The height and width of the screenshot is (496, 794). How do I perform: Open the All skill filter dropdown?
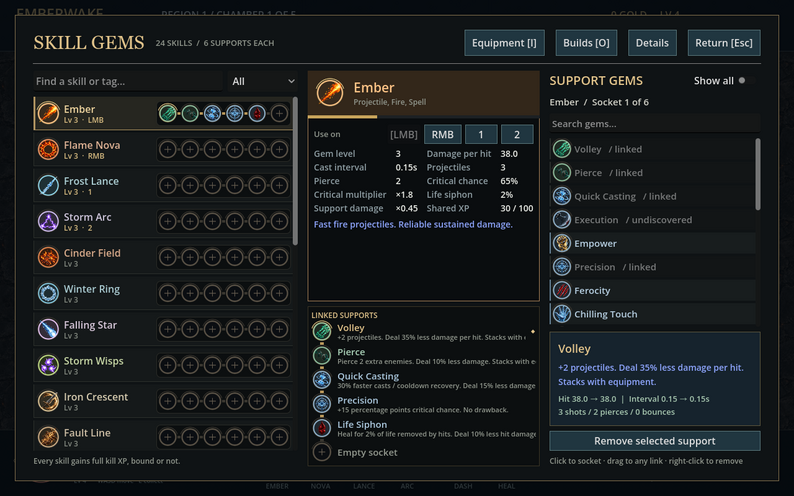click(263, 81)
